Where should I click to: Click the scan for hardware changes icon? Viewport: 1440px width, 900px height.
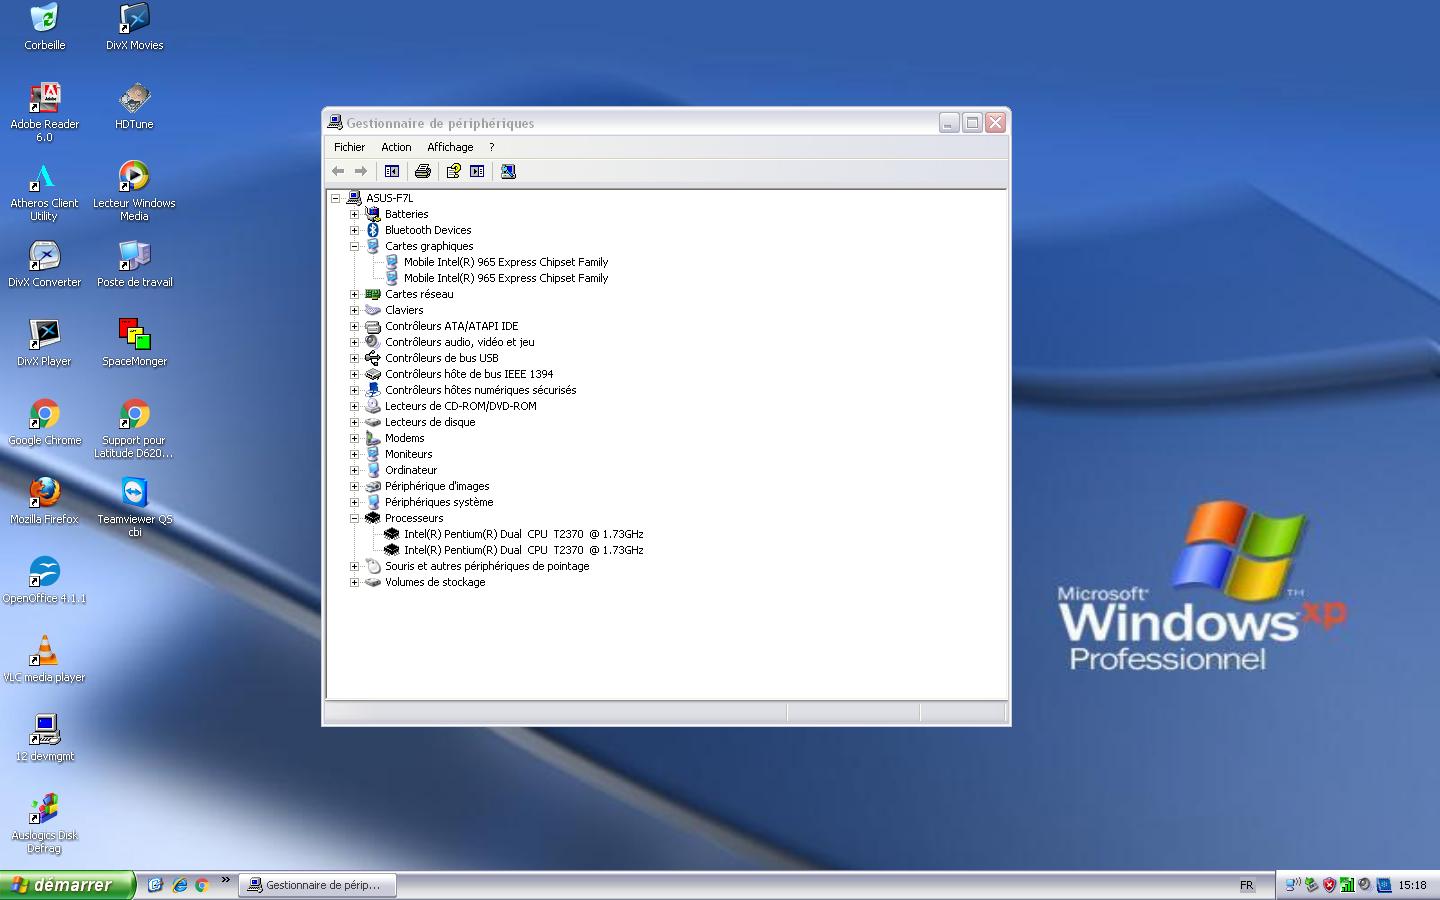point(508,171)
